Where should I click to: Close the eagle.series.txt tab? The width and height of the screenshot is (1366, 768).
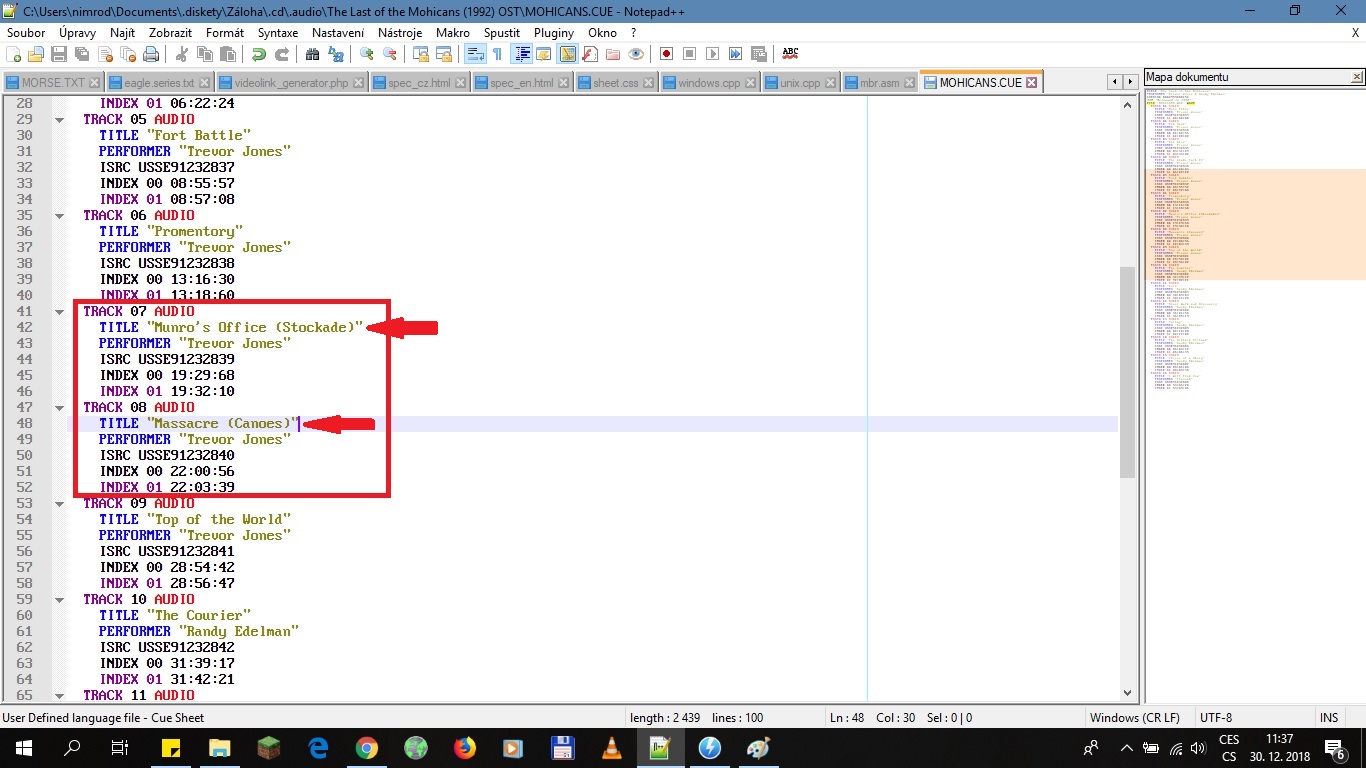205,82
